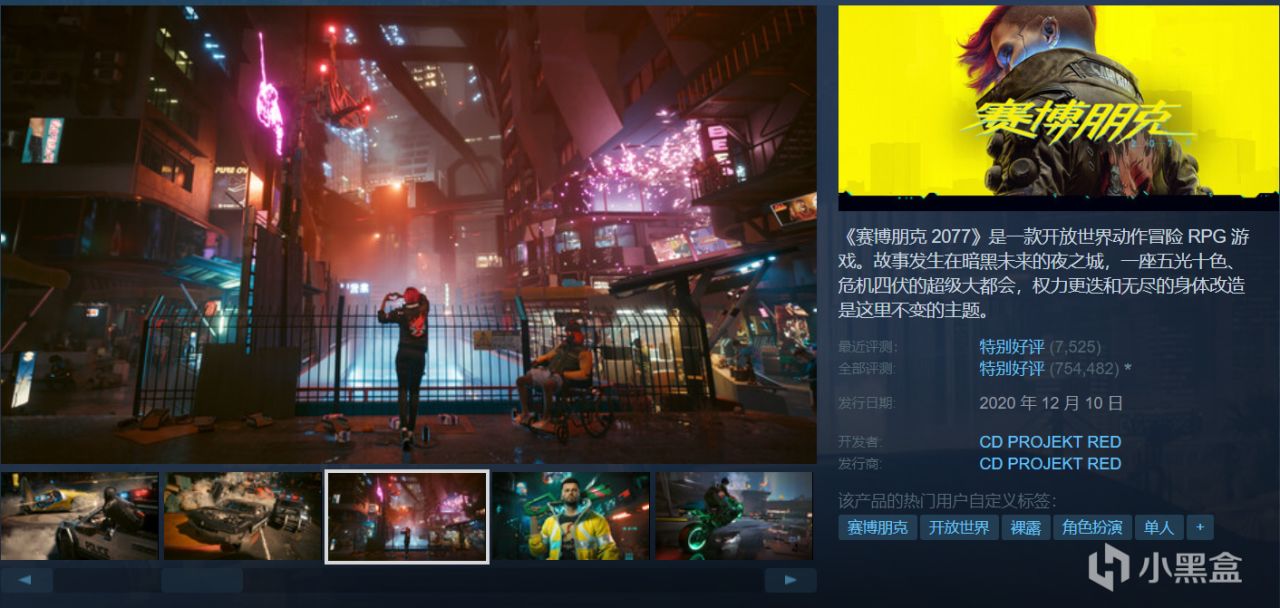Open the wrecked police cars thumbnail

pyautogui.click(x=243, y=516)
